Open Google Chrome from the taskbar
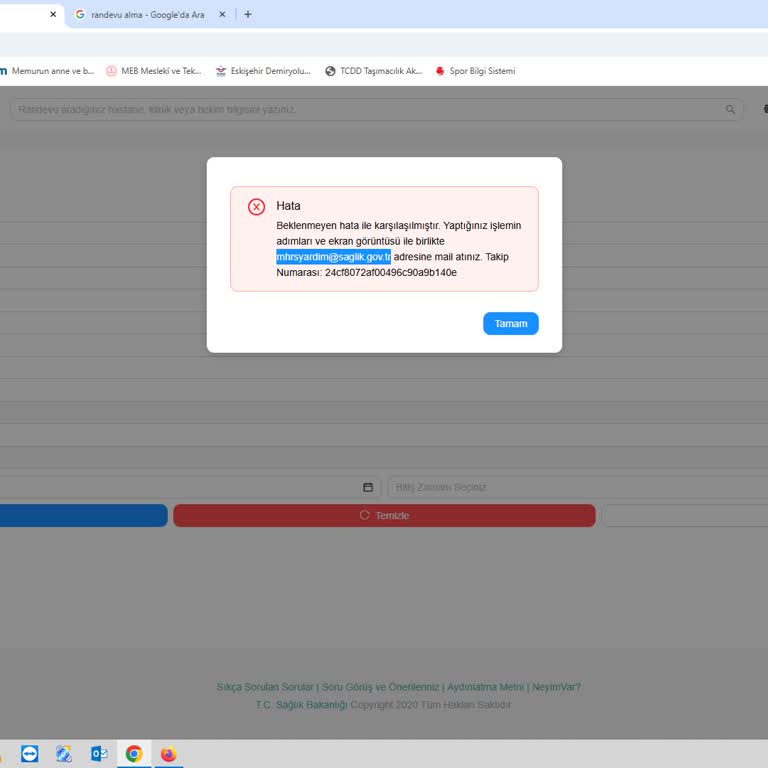This screenshot has height=768, width=768. coord(134,753)
